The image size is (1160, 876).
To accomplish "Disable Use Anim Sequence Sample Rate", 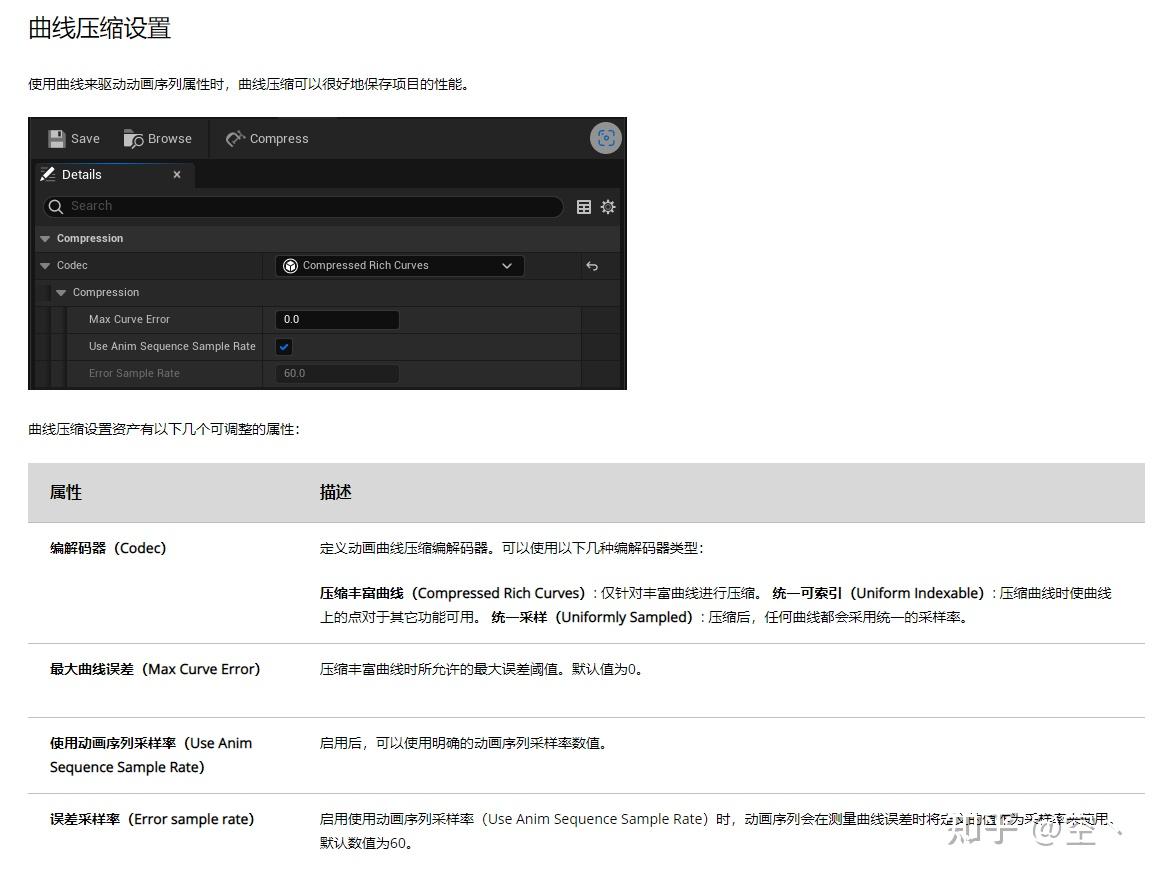I will click(x=283, y=346).
